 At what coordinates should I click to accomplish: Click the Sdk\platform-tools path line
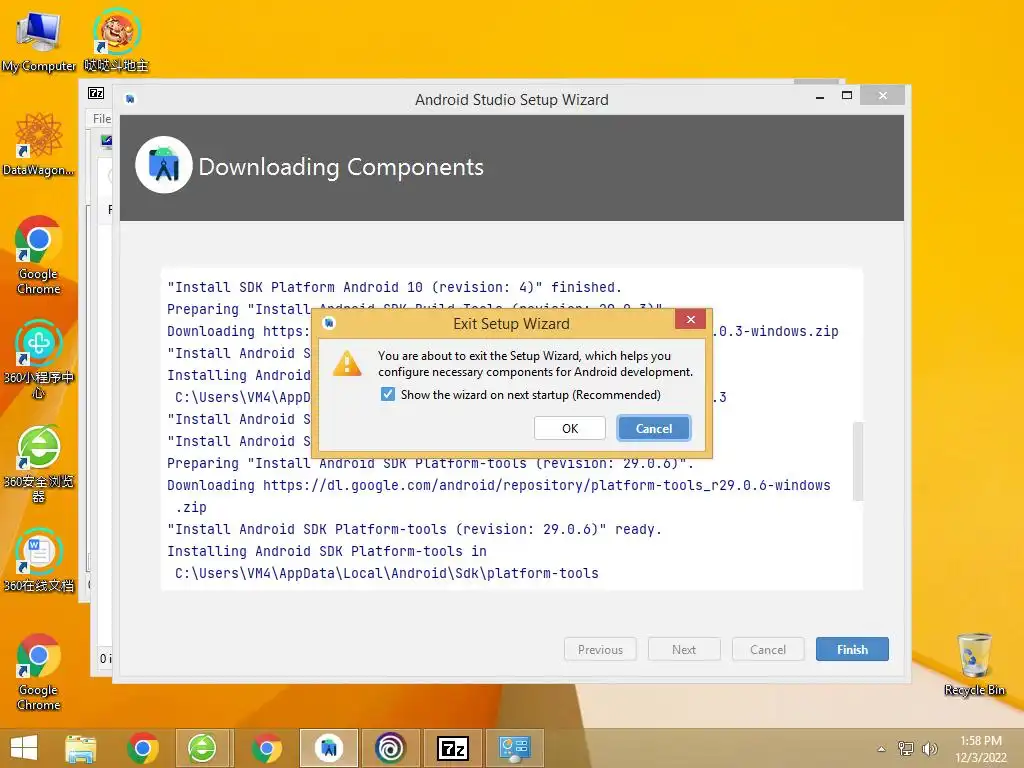point(387,573)
